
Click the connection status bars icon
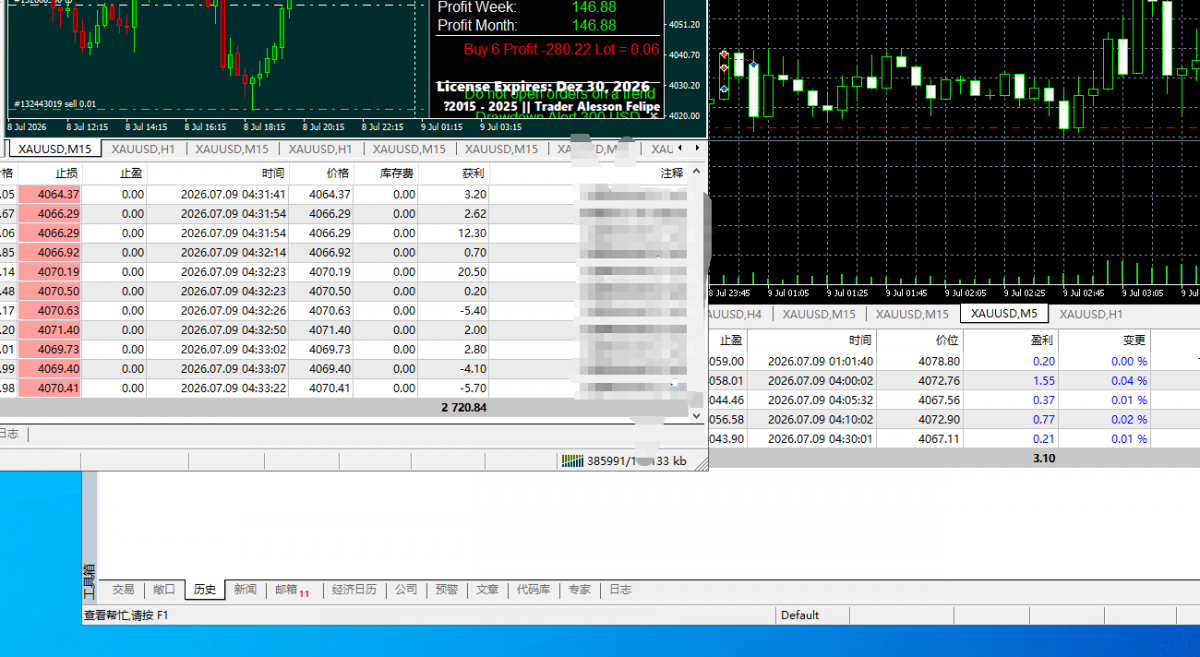573,461
